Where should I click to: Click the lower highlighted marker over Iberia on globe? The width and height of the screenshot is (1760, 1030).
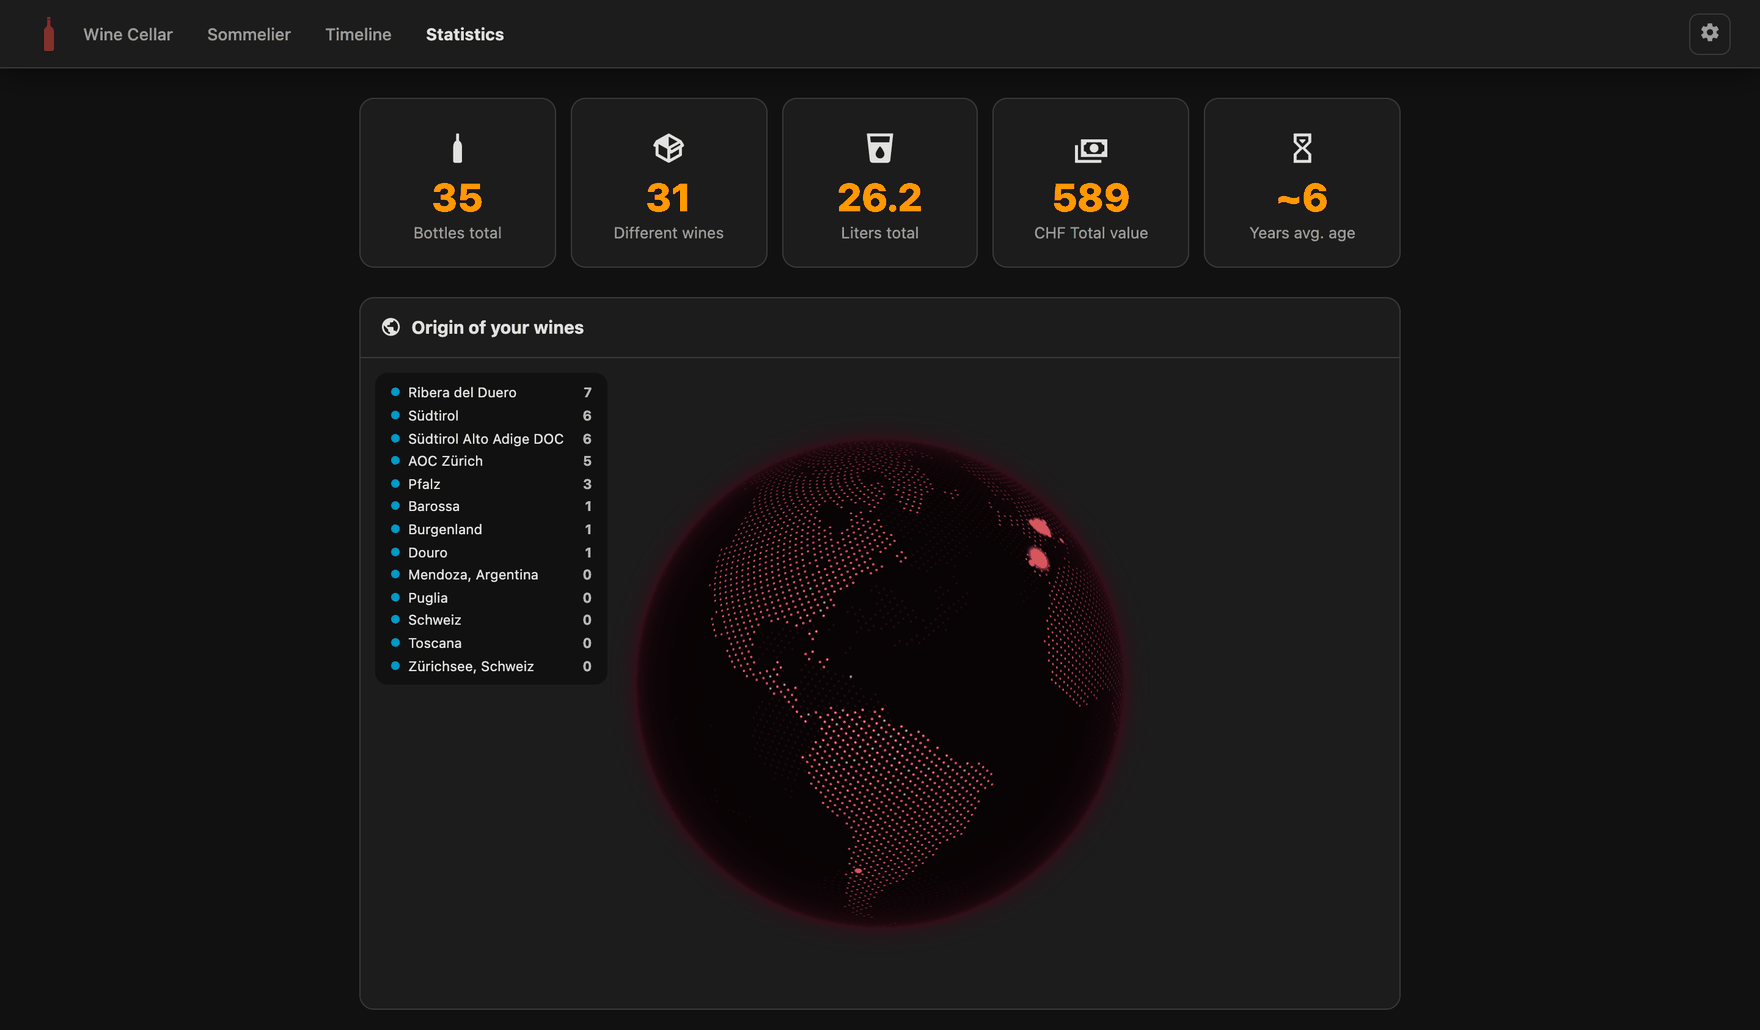pos(1038,559)
